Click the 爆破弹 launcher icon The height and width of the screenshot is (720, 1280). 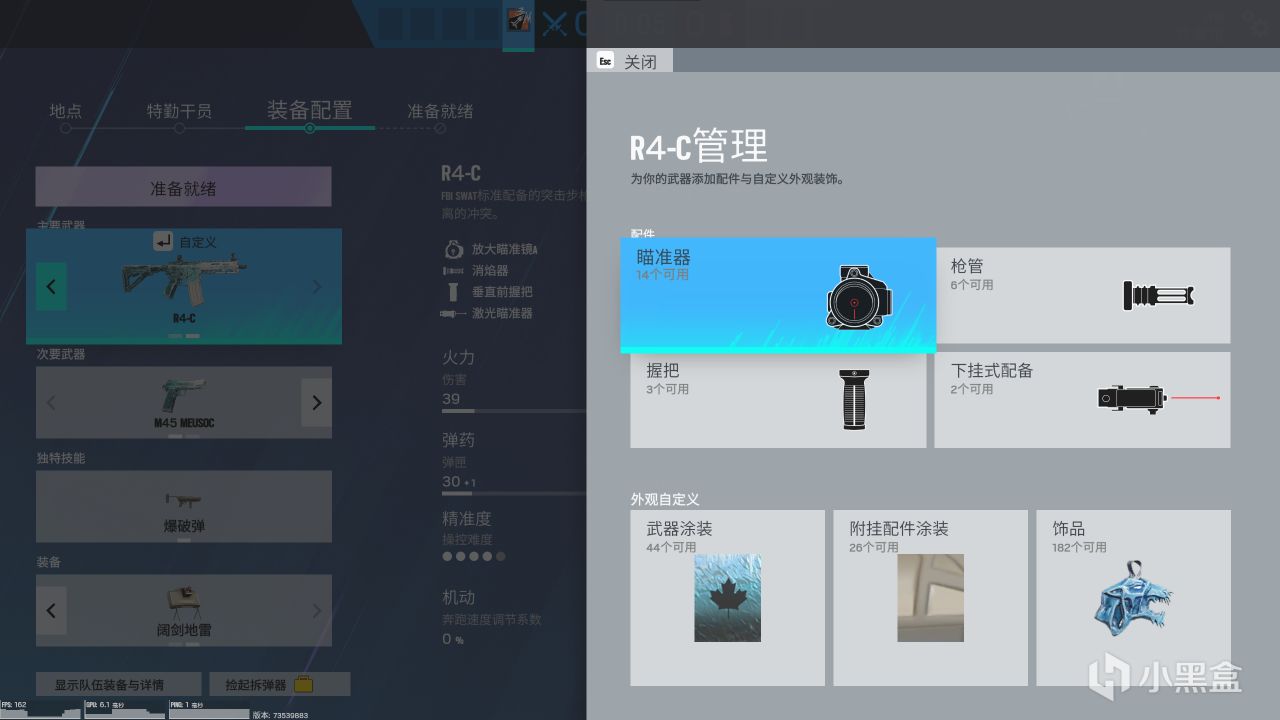(x=183, y=499)
